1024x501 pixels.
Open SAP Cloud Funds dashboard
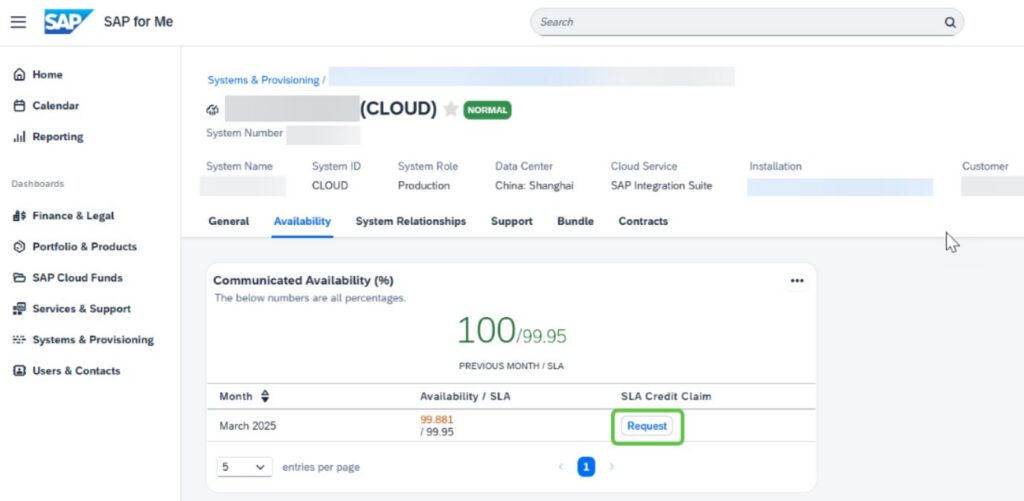click(x=77, y=278)
